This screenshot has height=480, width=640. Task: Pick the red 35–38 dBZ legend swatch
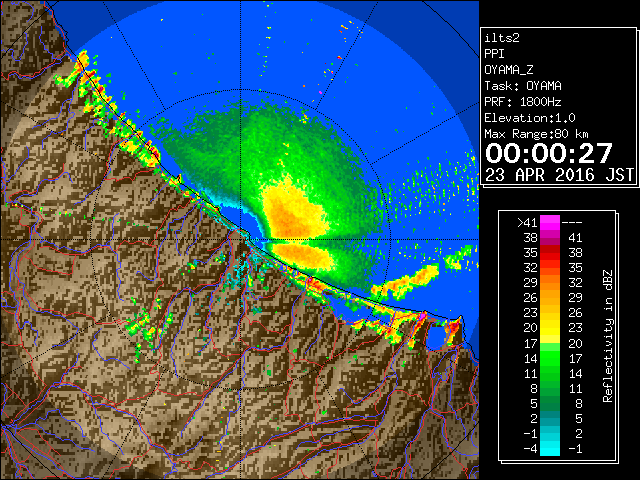click(550, 253)
